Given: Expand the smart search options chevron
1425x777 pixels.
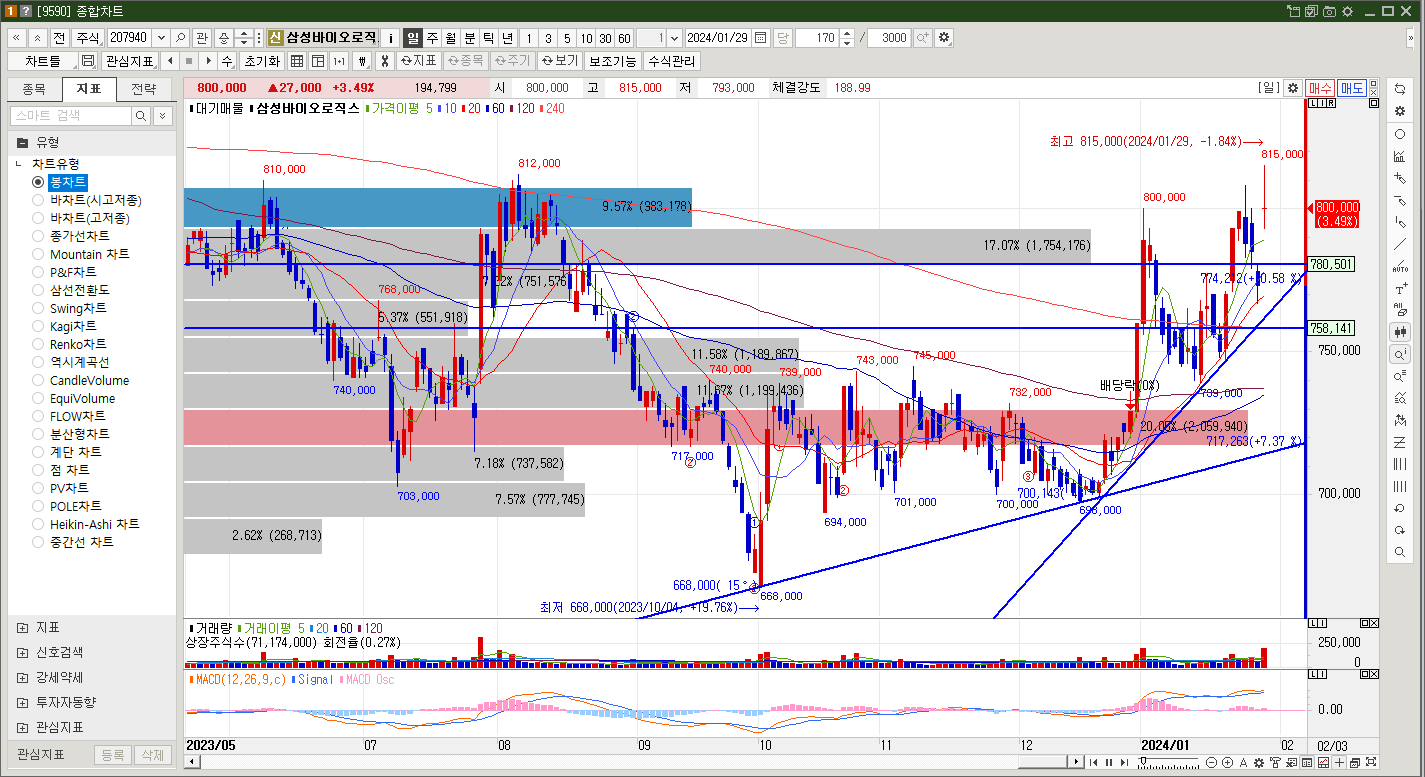Looking at the screenshot, I should 163,116.
